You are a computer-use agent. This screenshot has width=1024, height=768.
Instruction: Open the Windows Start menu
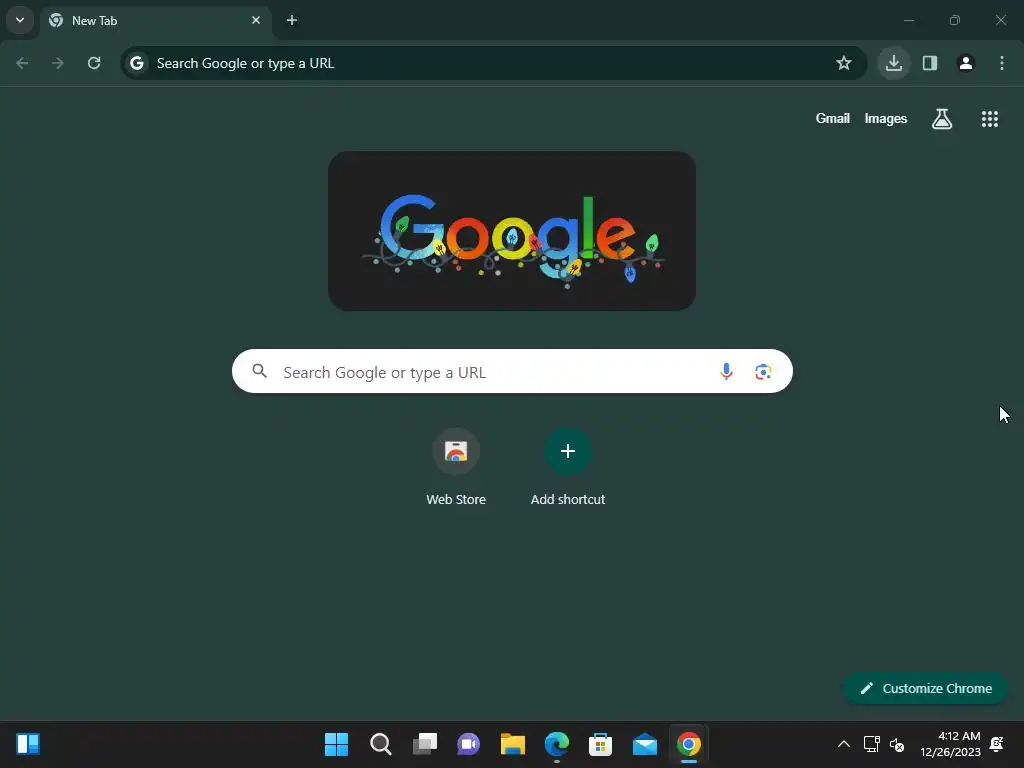coord(336,744)
